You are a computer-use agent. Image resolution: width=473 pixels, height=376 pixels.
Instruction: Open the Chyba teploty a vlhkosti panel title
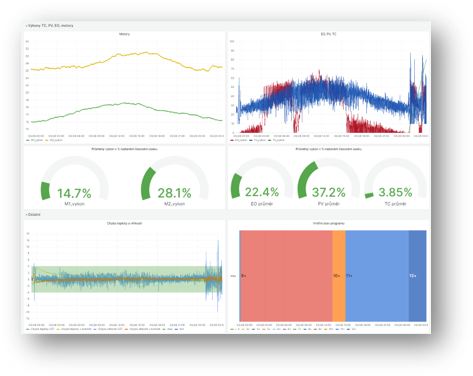(x=124, y=223)
